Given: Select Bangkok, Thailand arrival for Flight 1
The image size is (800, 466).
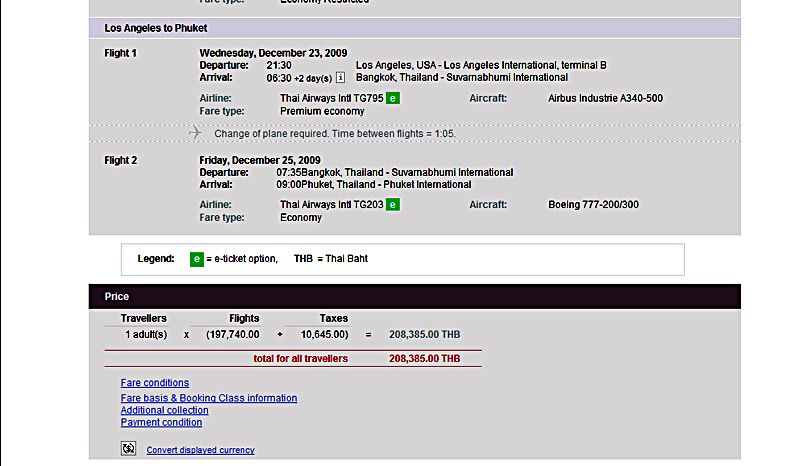Looking at the screenshot, I should point(462,78).
